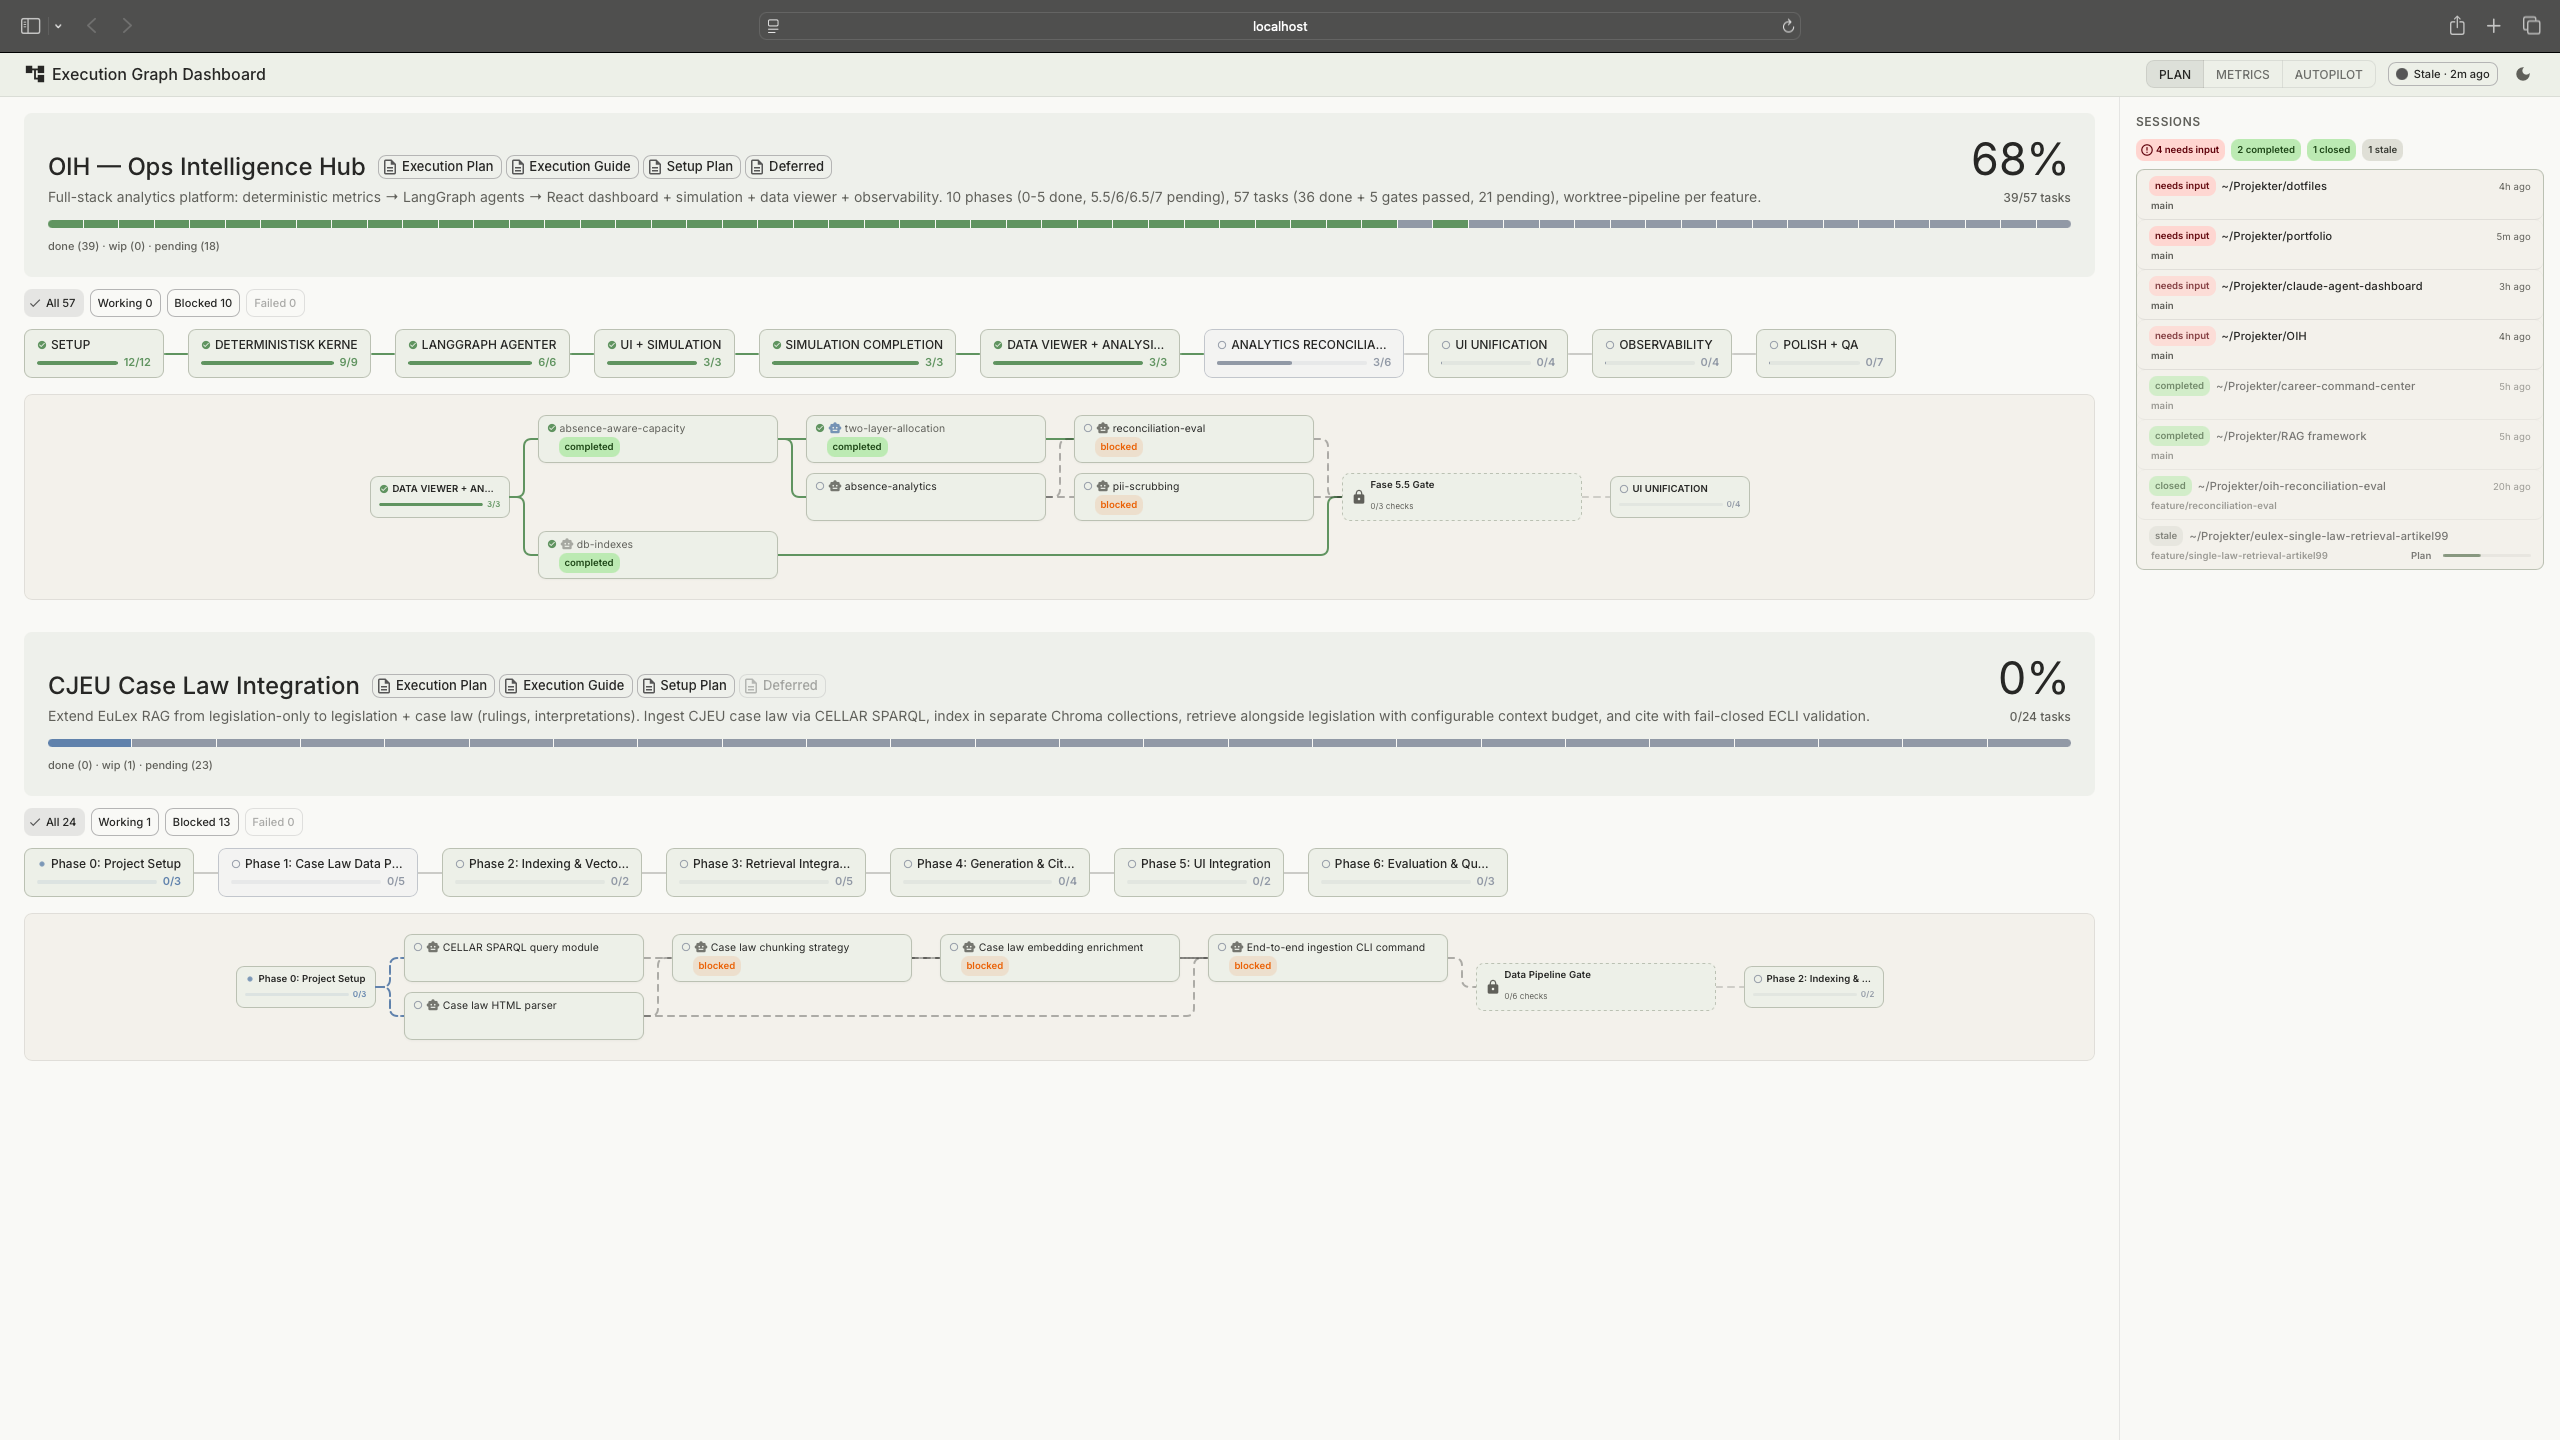Open new tab plus icon

tap(2494, 26)
